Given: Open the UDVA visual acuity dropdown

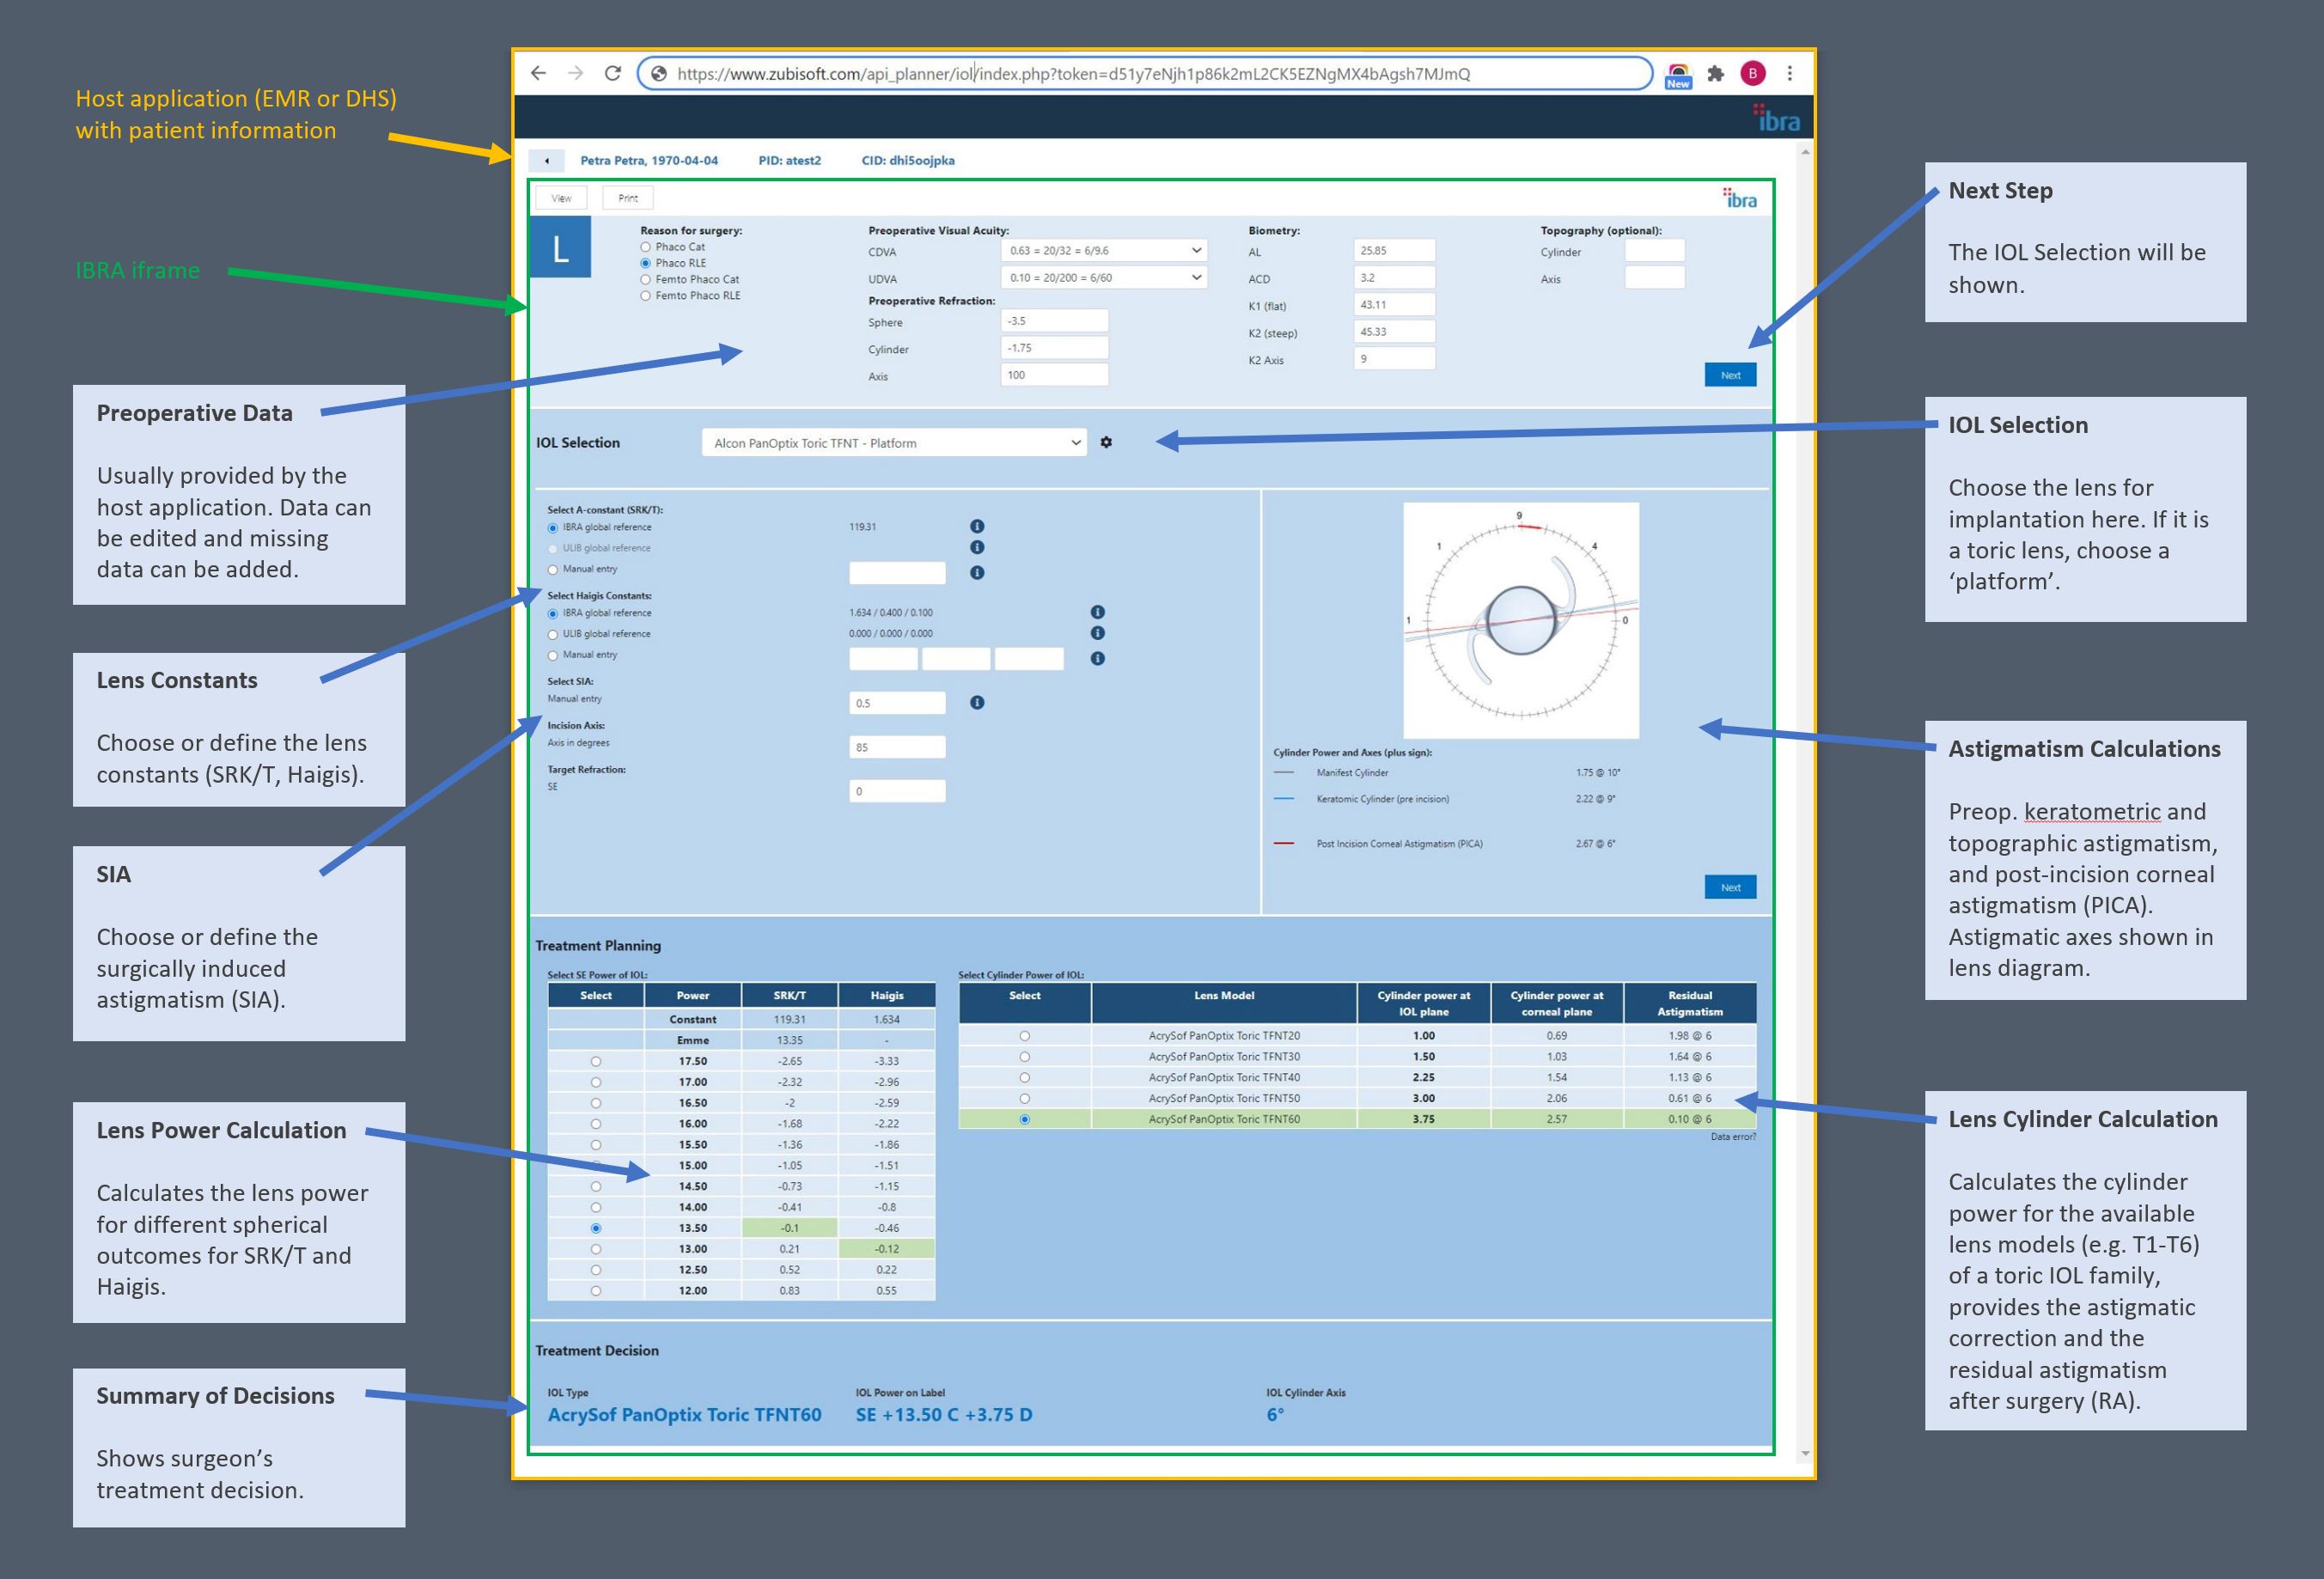Looking at the screenshot, I should pos(1104,277).
